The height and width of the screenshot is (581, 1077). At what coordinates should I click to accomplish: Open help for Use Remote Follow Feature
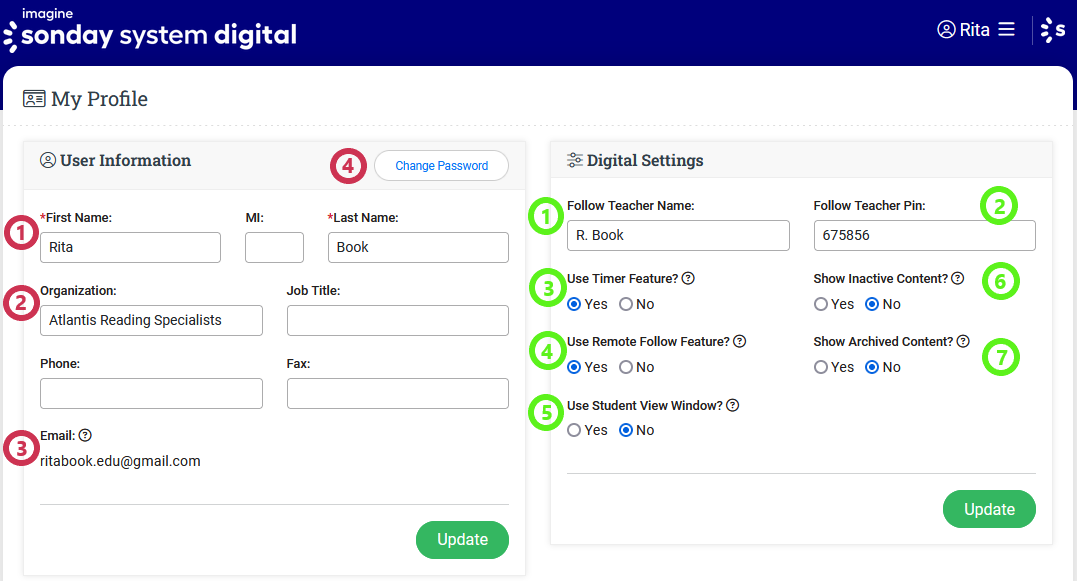pos(740,342)
